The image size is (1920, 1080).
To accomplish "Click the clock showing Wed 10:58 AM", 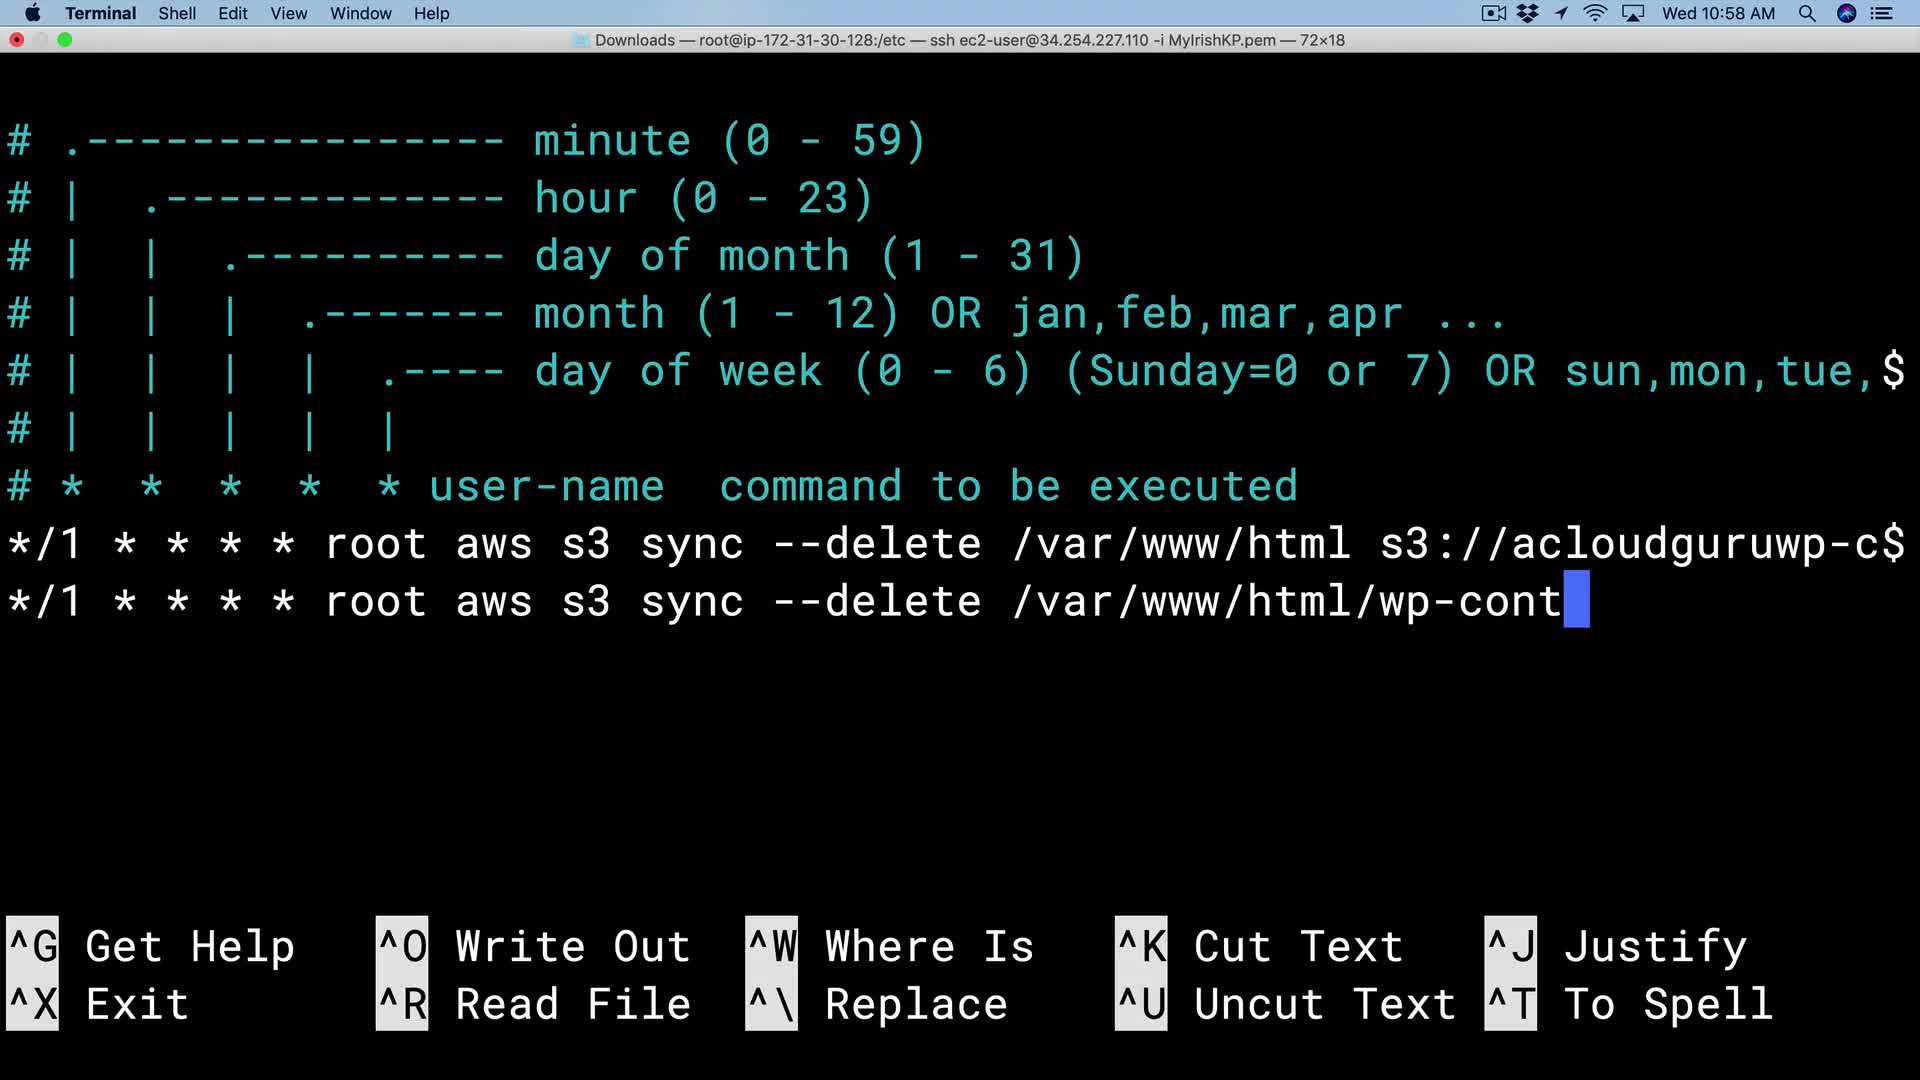I will (1718, 13).
